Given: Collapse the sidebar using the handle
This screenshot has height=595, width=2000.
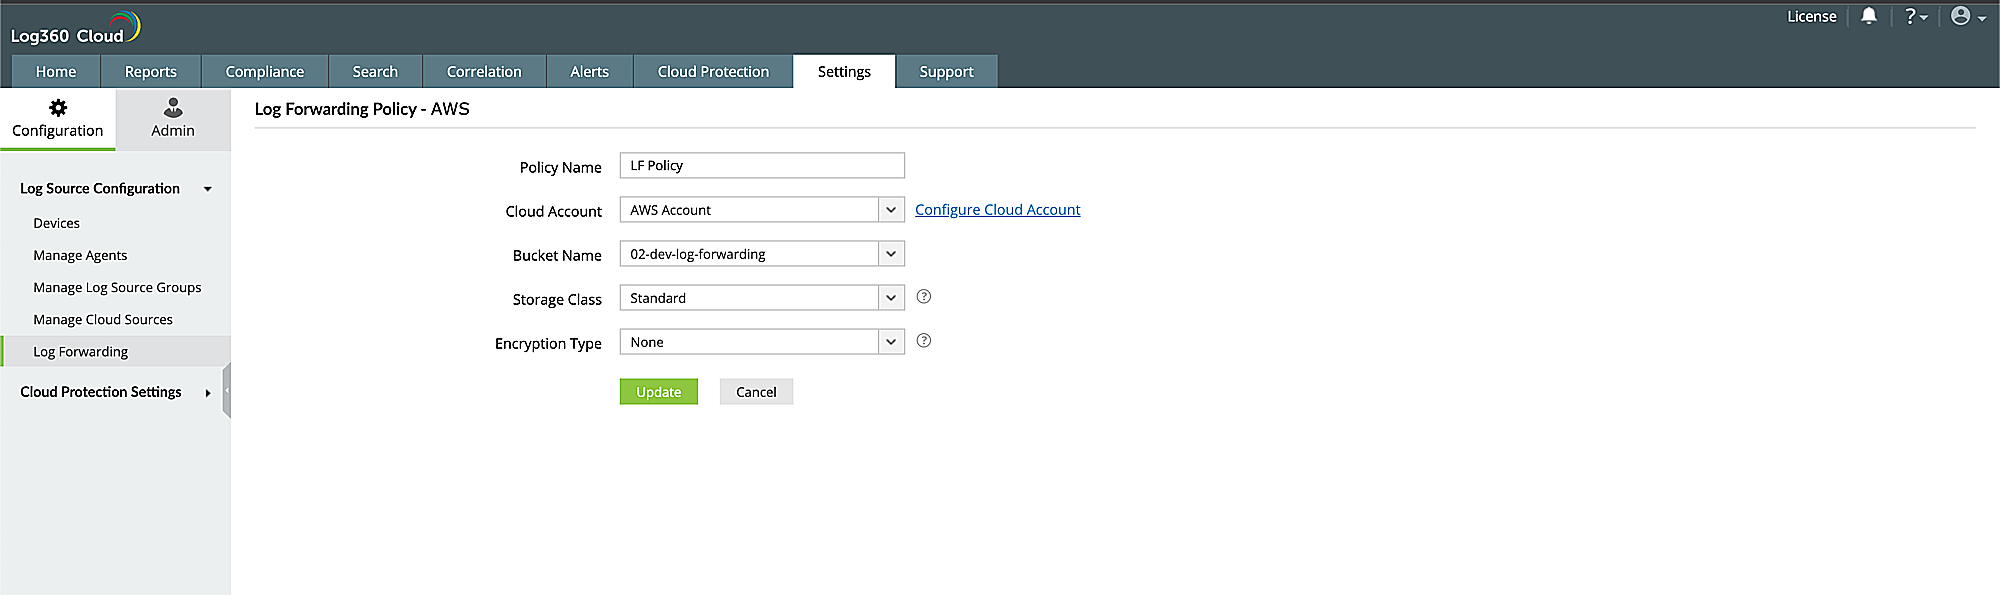Looking at the screenshot, I should [227, 390].
